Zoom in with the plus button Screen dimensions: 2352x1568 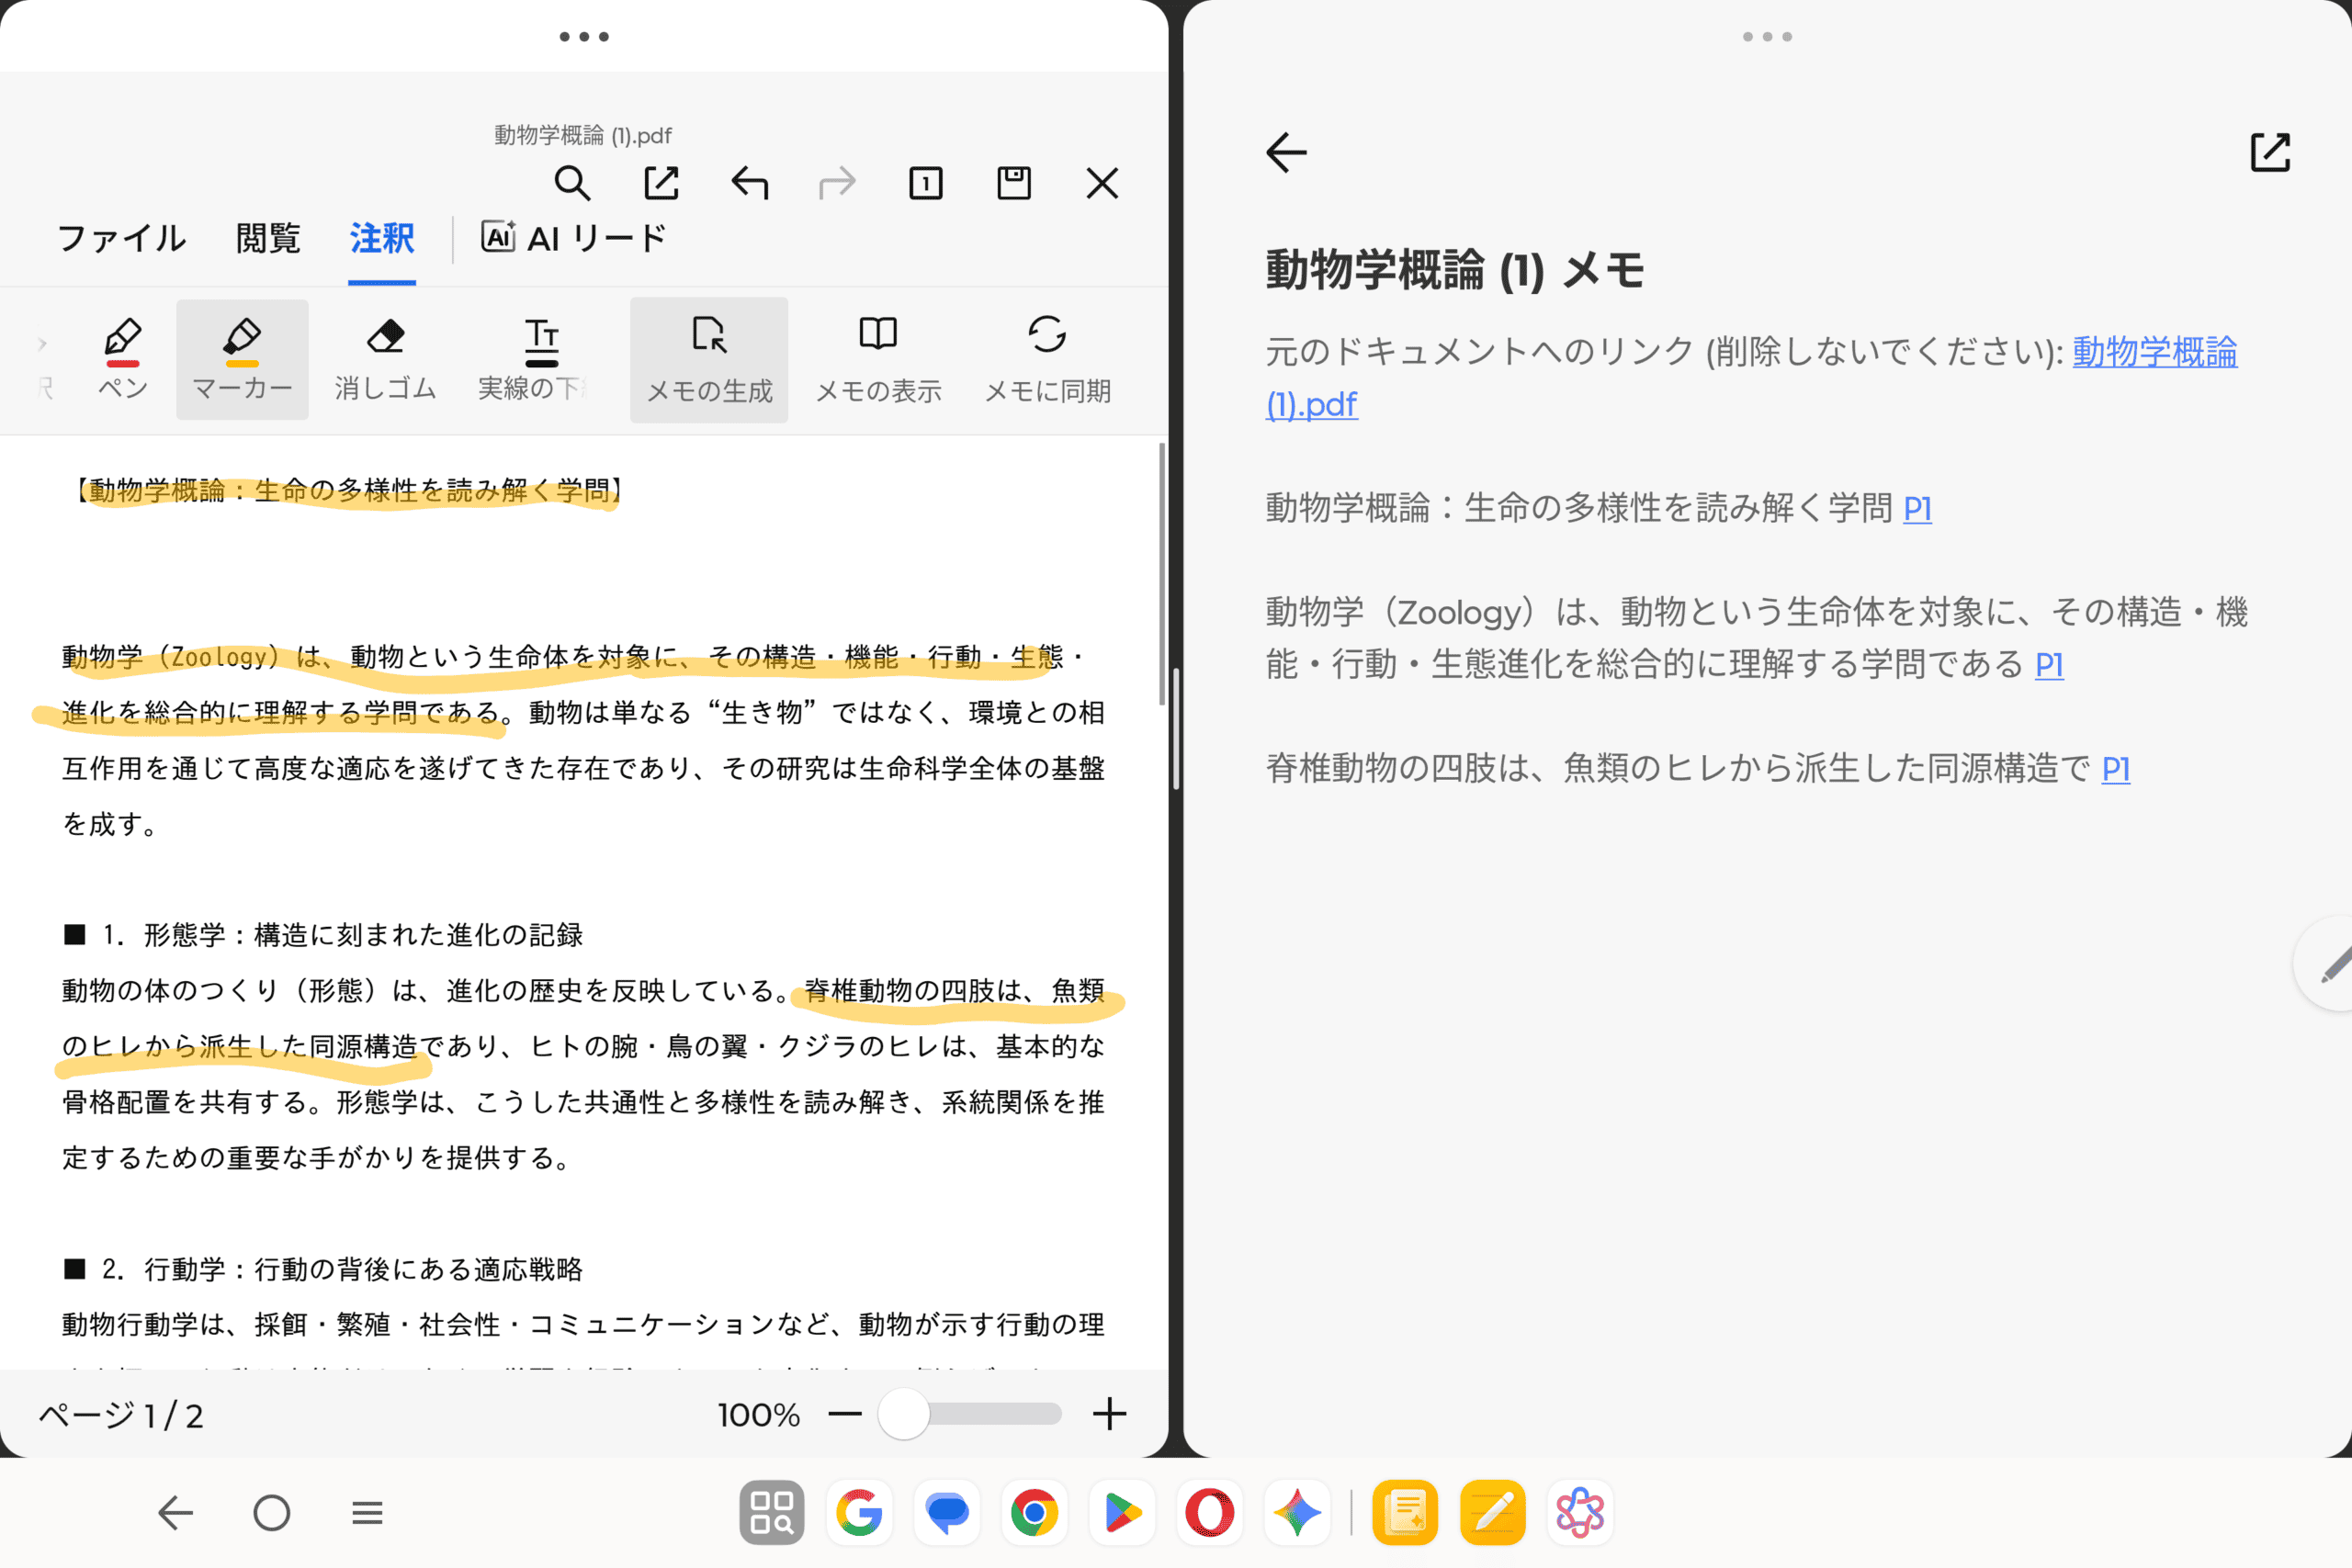pyautogui.click(x=1109, y=1414)
